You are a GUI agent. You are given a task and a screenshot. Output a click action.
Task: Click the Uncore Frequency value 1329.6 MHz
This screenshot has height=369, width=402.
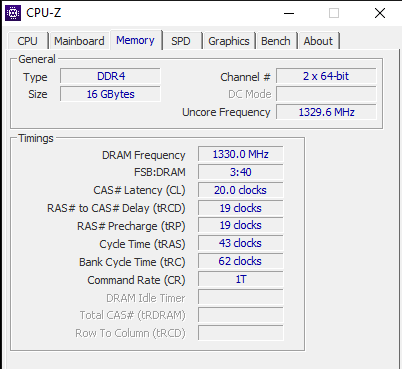(x=326, y=112)
